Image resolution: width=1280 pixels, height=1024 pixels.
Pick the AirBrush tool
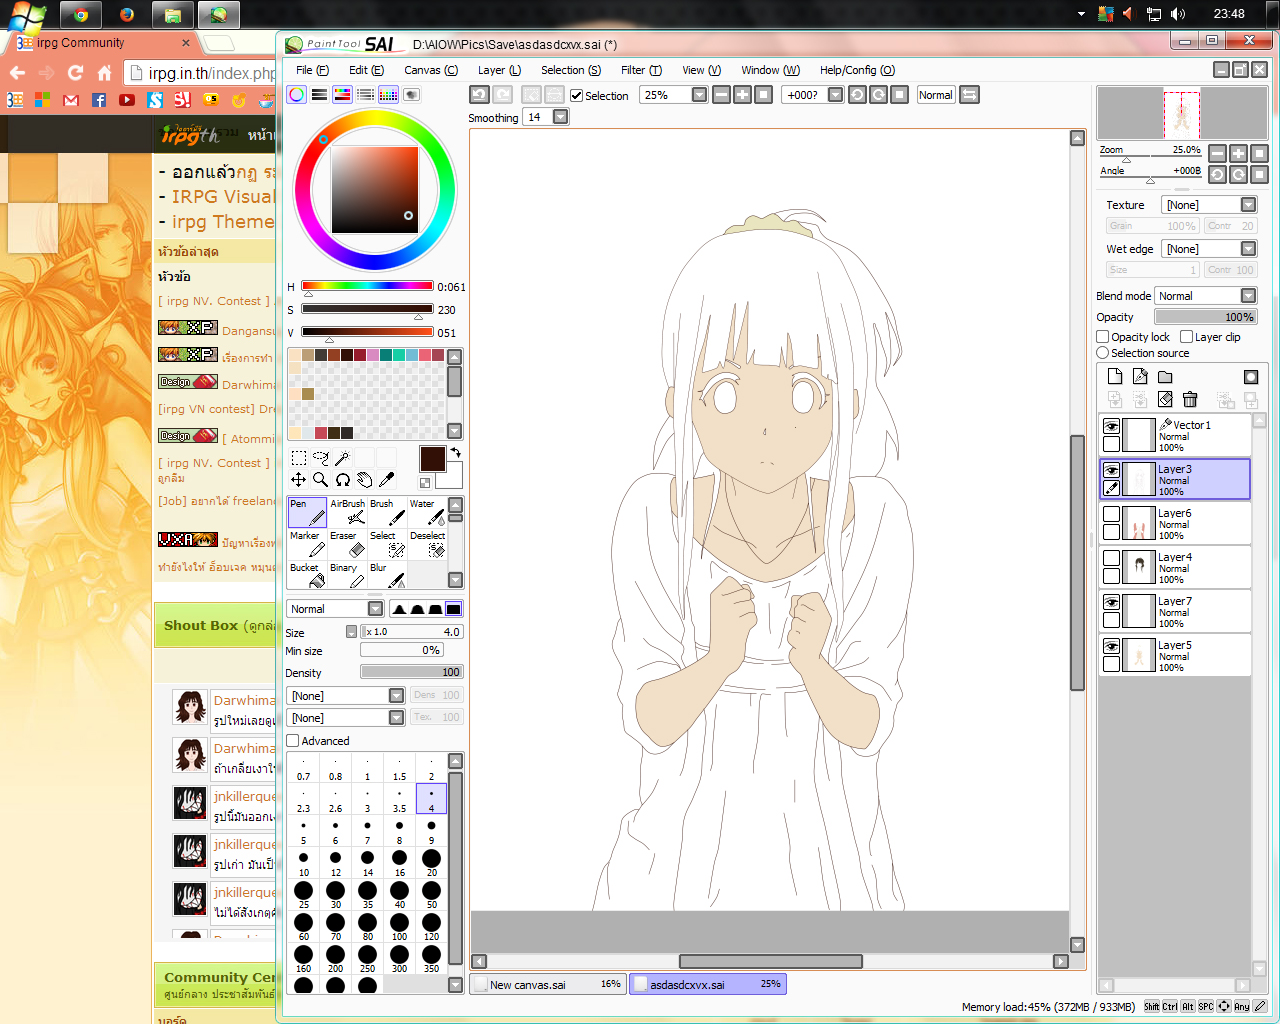pos(347,511)
